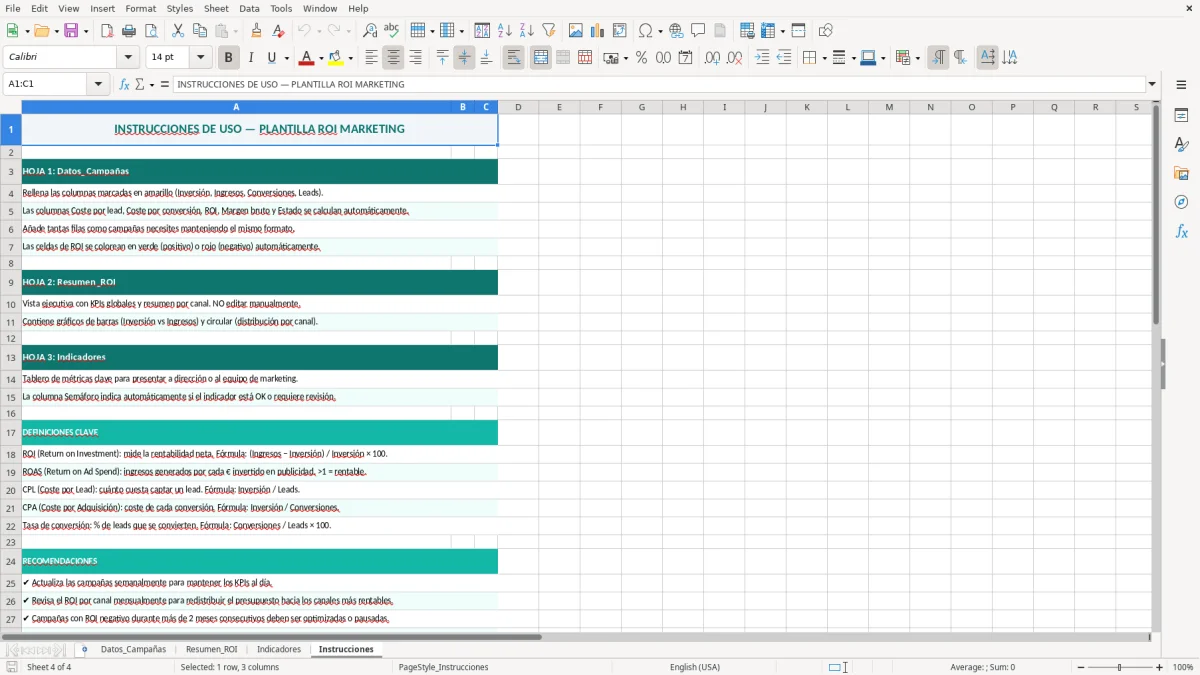This screenshot has height=675, width=1200.
Task: Toggle Italic formatting
Action: click(x=251, y=58)
